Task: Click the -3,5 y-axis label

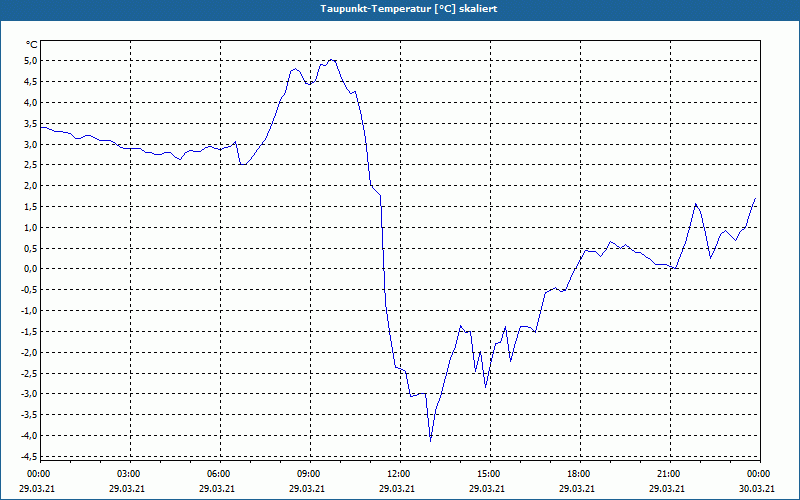Action: 29,415
